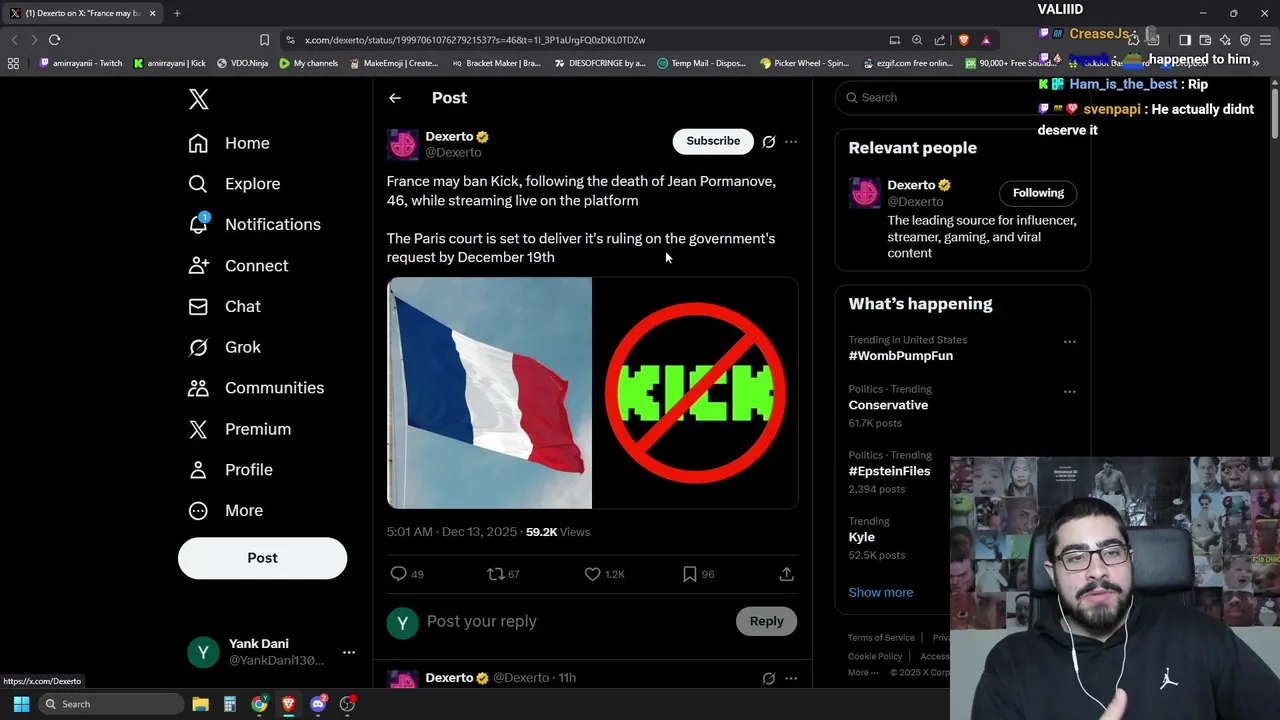1280x720 pixels.
Task: Click Grok explain icon beside Subscribe
Action: [x=768, y=142]
